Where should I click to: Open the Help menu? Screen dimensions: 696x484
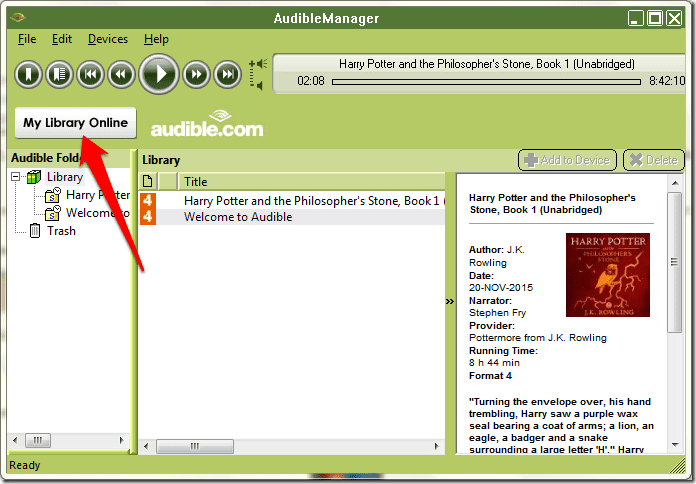[156, 39]
